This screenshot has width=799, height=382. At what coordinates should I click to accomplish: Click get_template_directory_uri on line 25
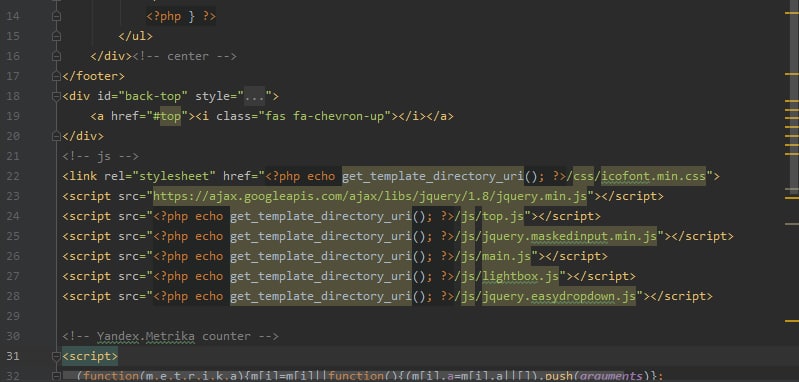tap(321, 236)
